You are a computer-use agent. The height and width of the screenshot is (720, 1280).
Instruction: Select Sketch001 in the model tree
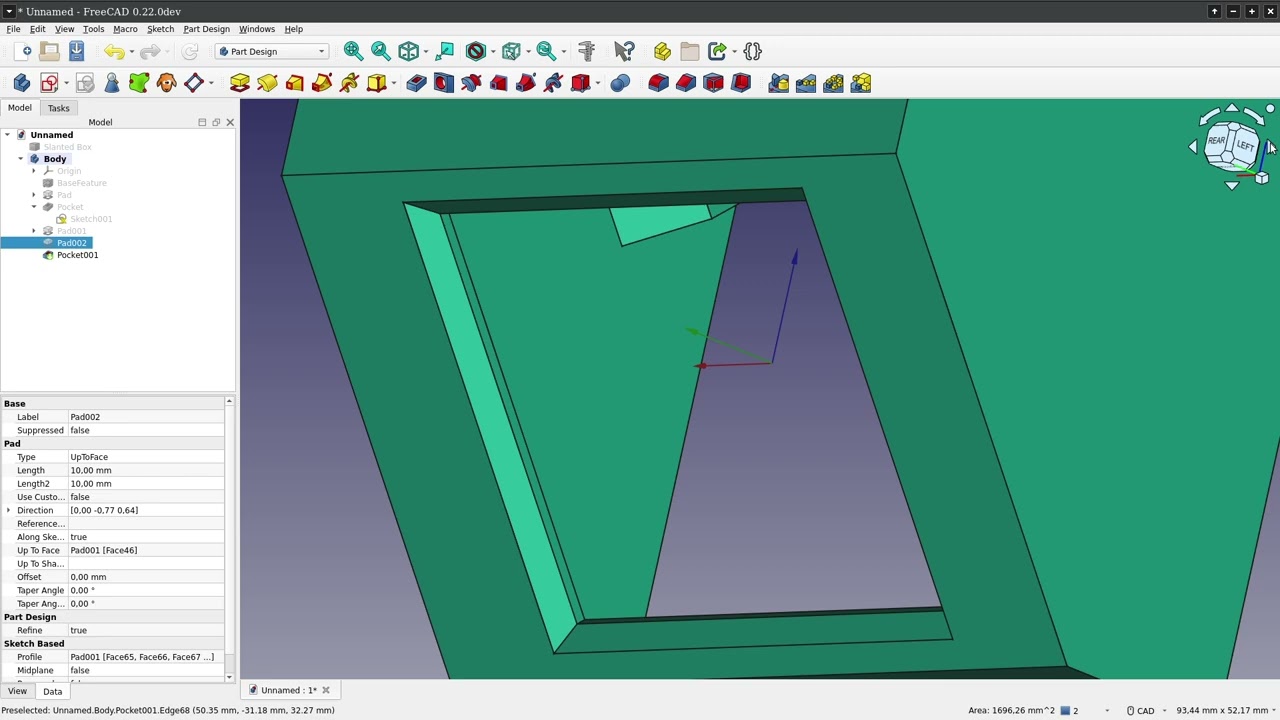(90, 219)
